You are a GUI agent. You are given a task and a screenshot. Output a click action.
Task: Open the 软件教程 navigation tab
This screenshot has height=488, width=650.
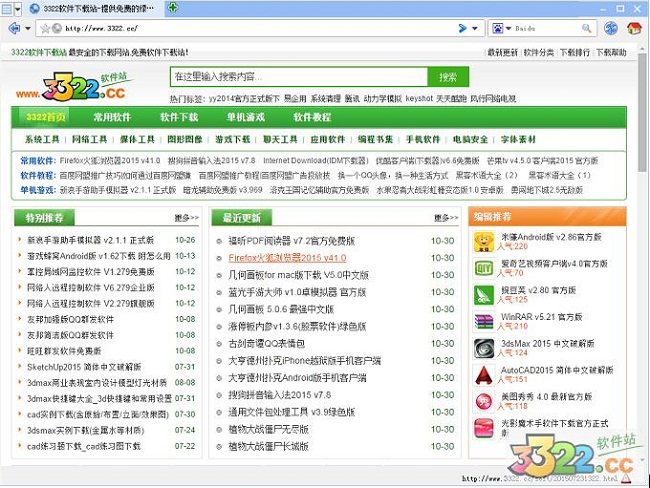pos(312,117)
